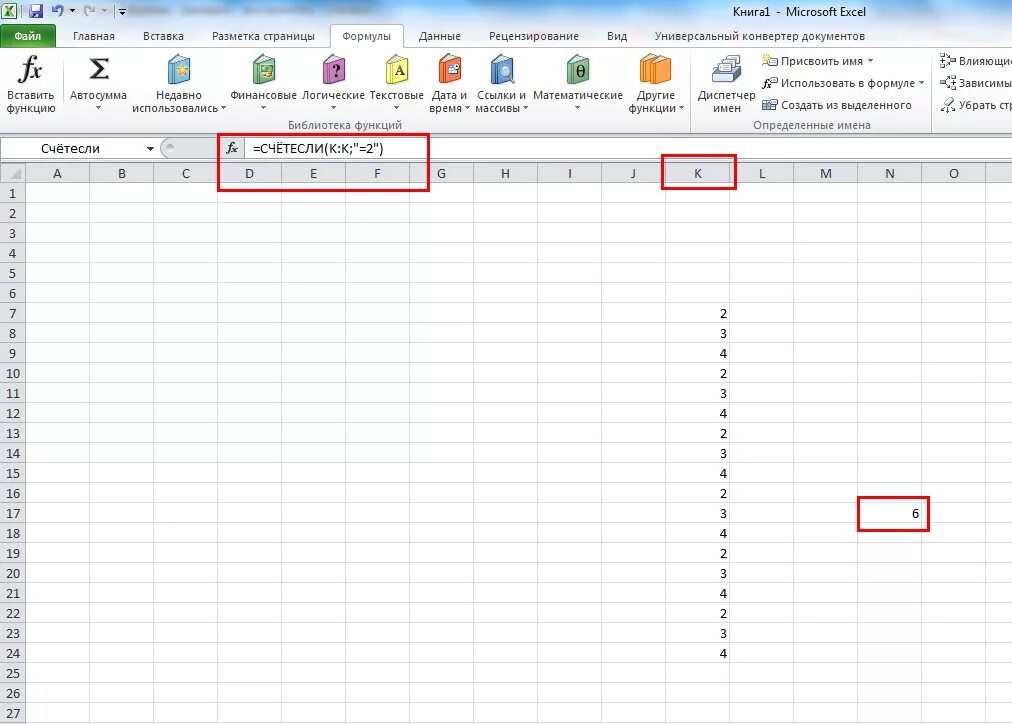The image size is (1012, 724).
Task: Click the Formulas (Формулы) tab
Action: (367, 36)
